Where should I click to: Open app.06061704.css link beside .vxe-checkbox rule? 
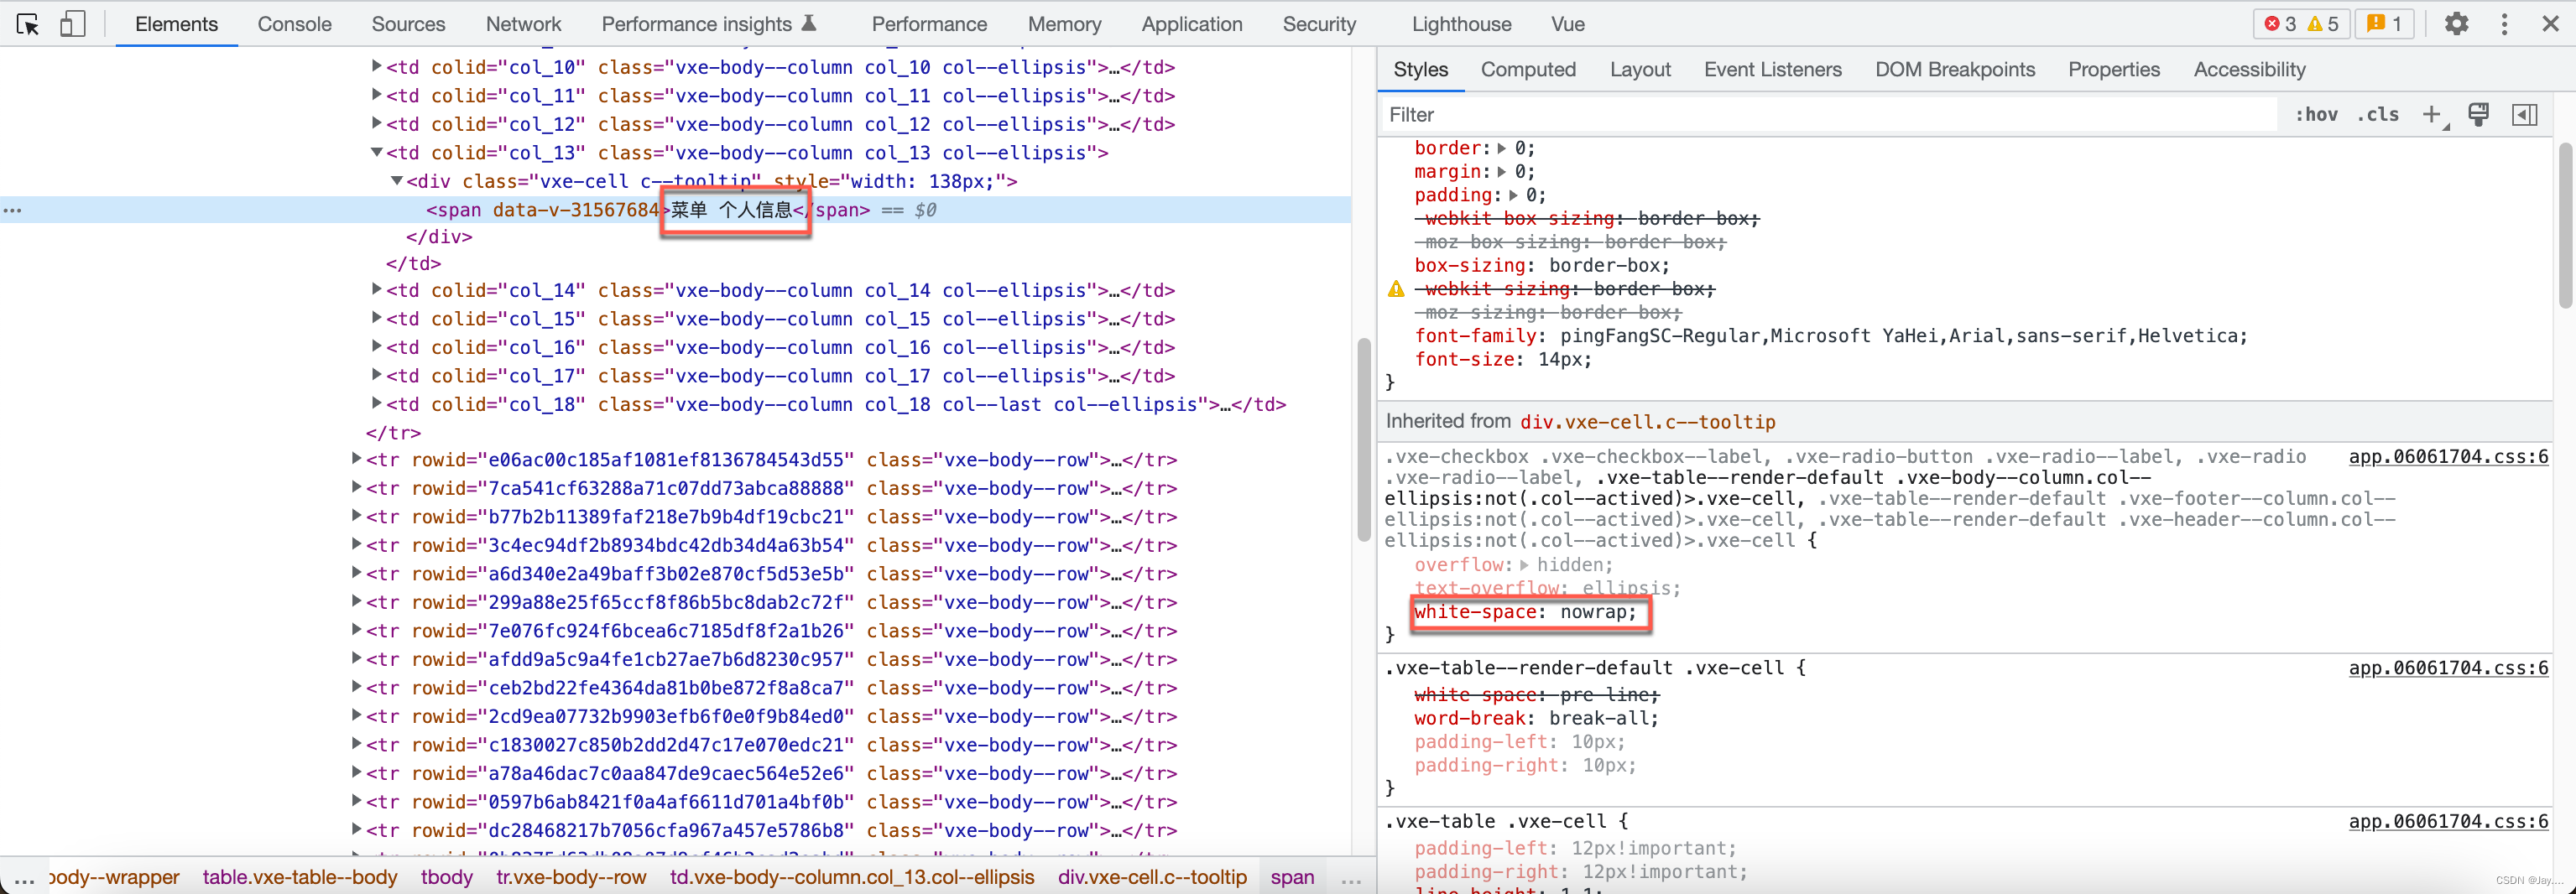pos(2448,457)
